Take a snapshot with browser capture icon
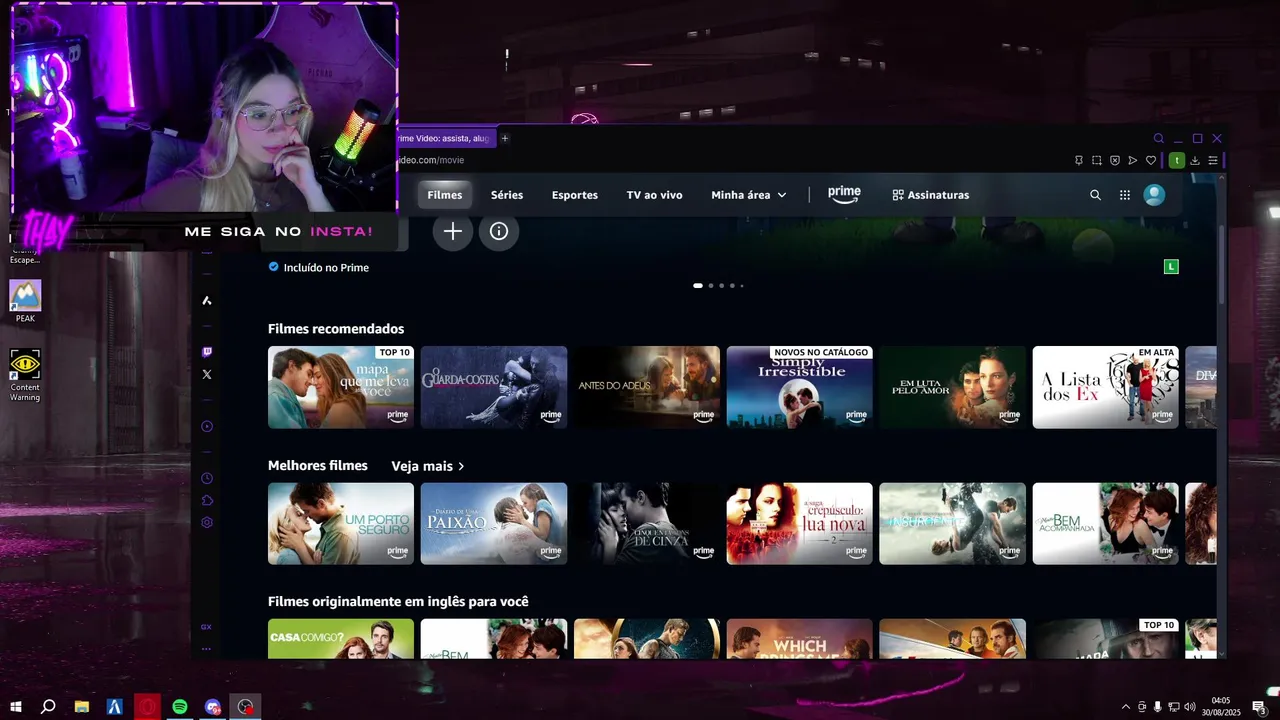 [x=1097, y=160]
